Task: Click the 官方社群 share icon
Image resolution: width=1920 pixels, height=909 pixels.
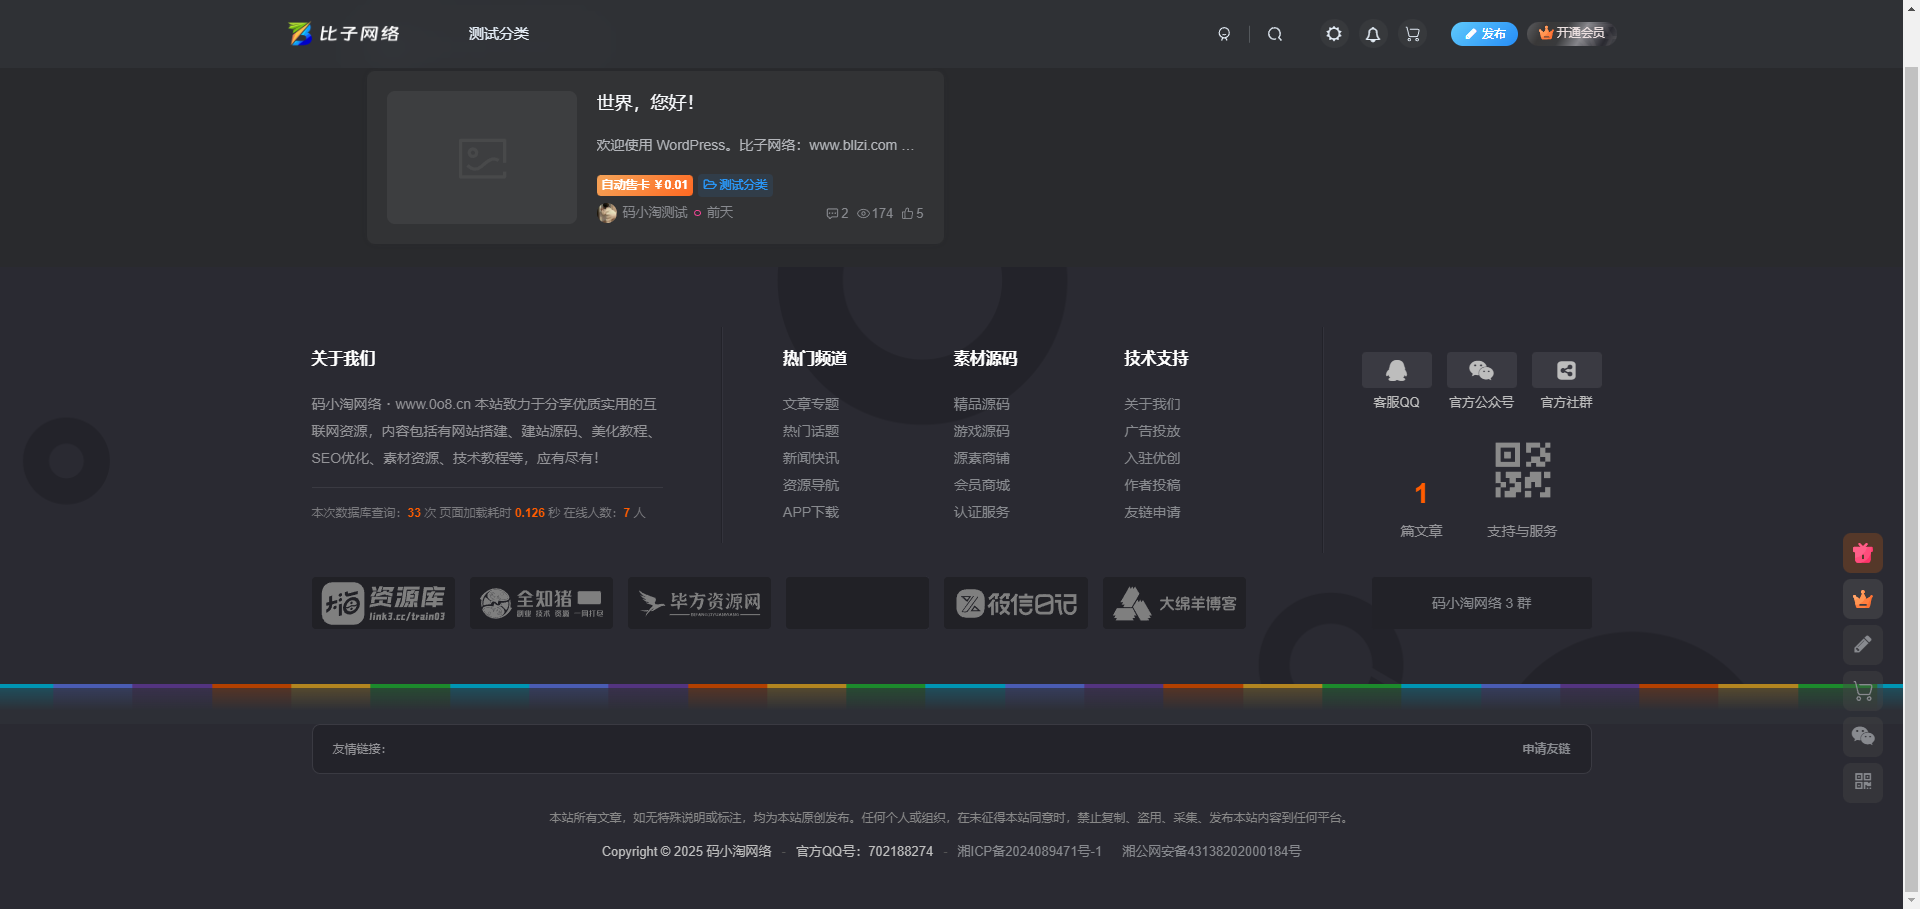Action: [1566, 369]
